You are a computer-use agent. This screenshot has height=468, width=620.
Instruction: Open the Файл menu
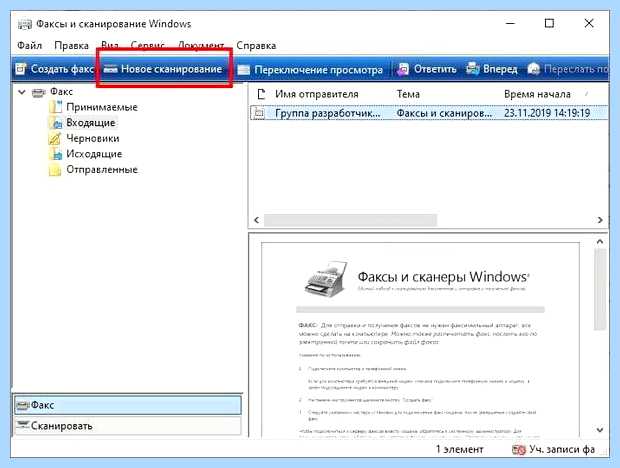click(29, 45)
